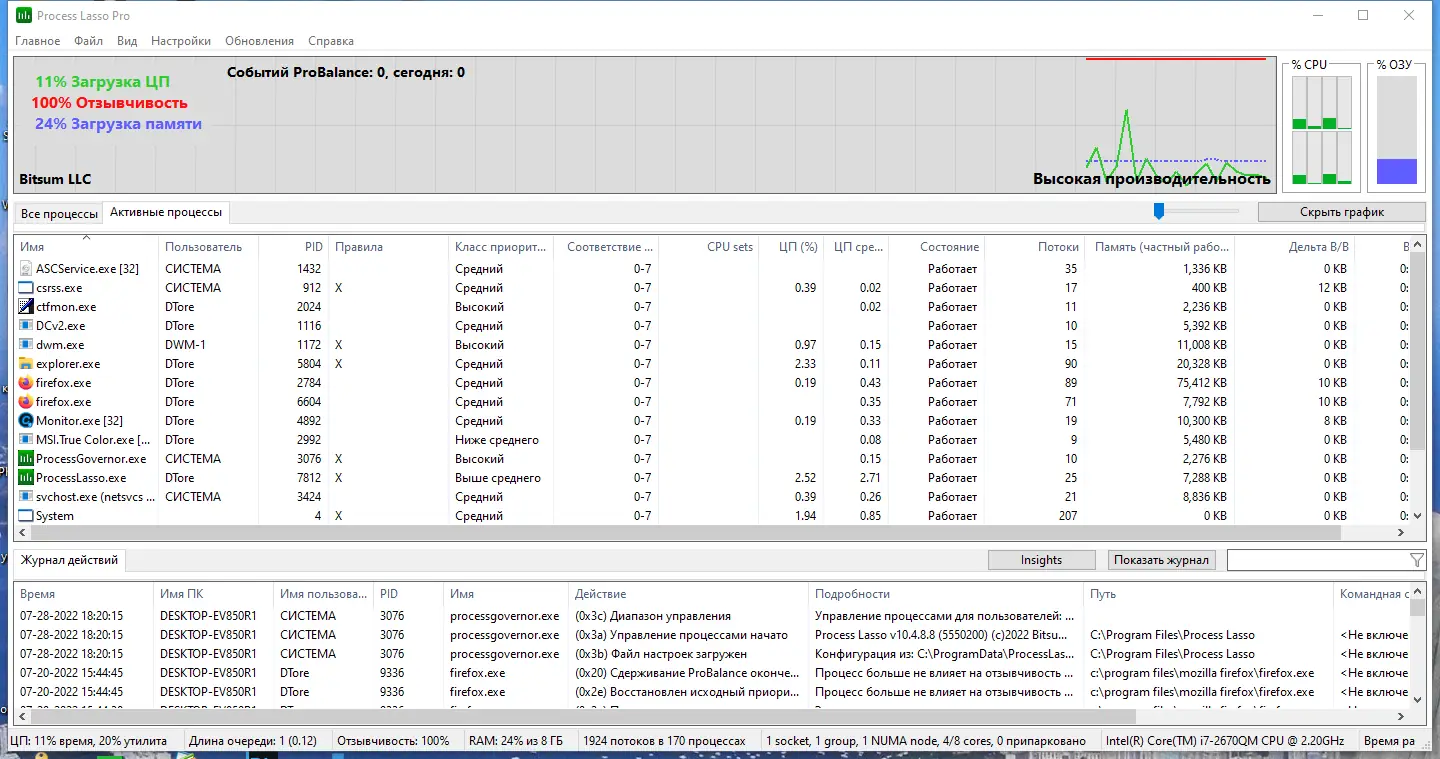This screenshot has height=759, width=1440.
Task: Click the ProcessGovernor.exe icon
Action: (26, 459)
